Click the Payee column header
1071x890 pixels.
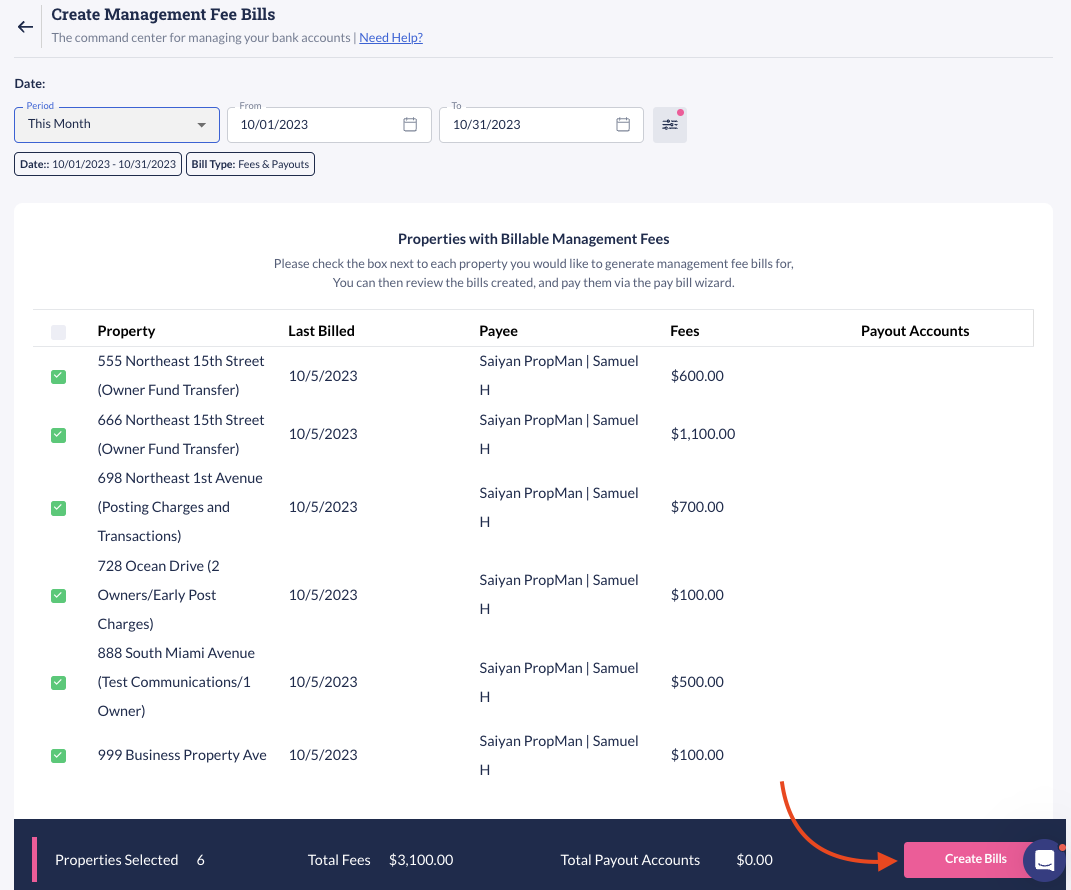click(x=498, y=331)
